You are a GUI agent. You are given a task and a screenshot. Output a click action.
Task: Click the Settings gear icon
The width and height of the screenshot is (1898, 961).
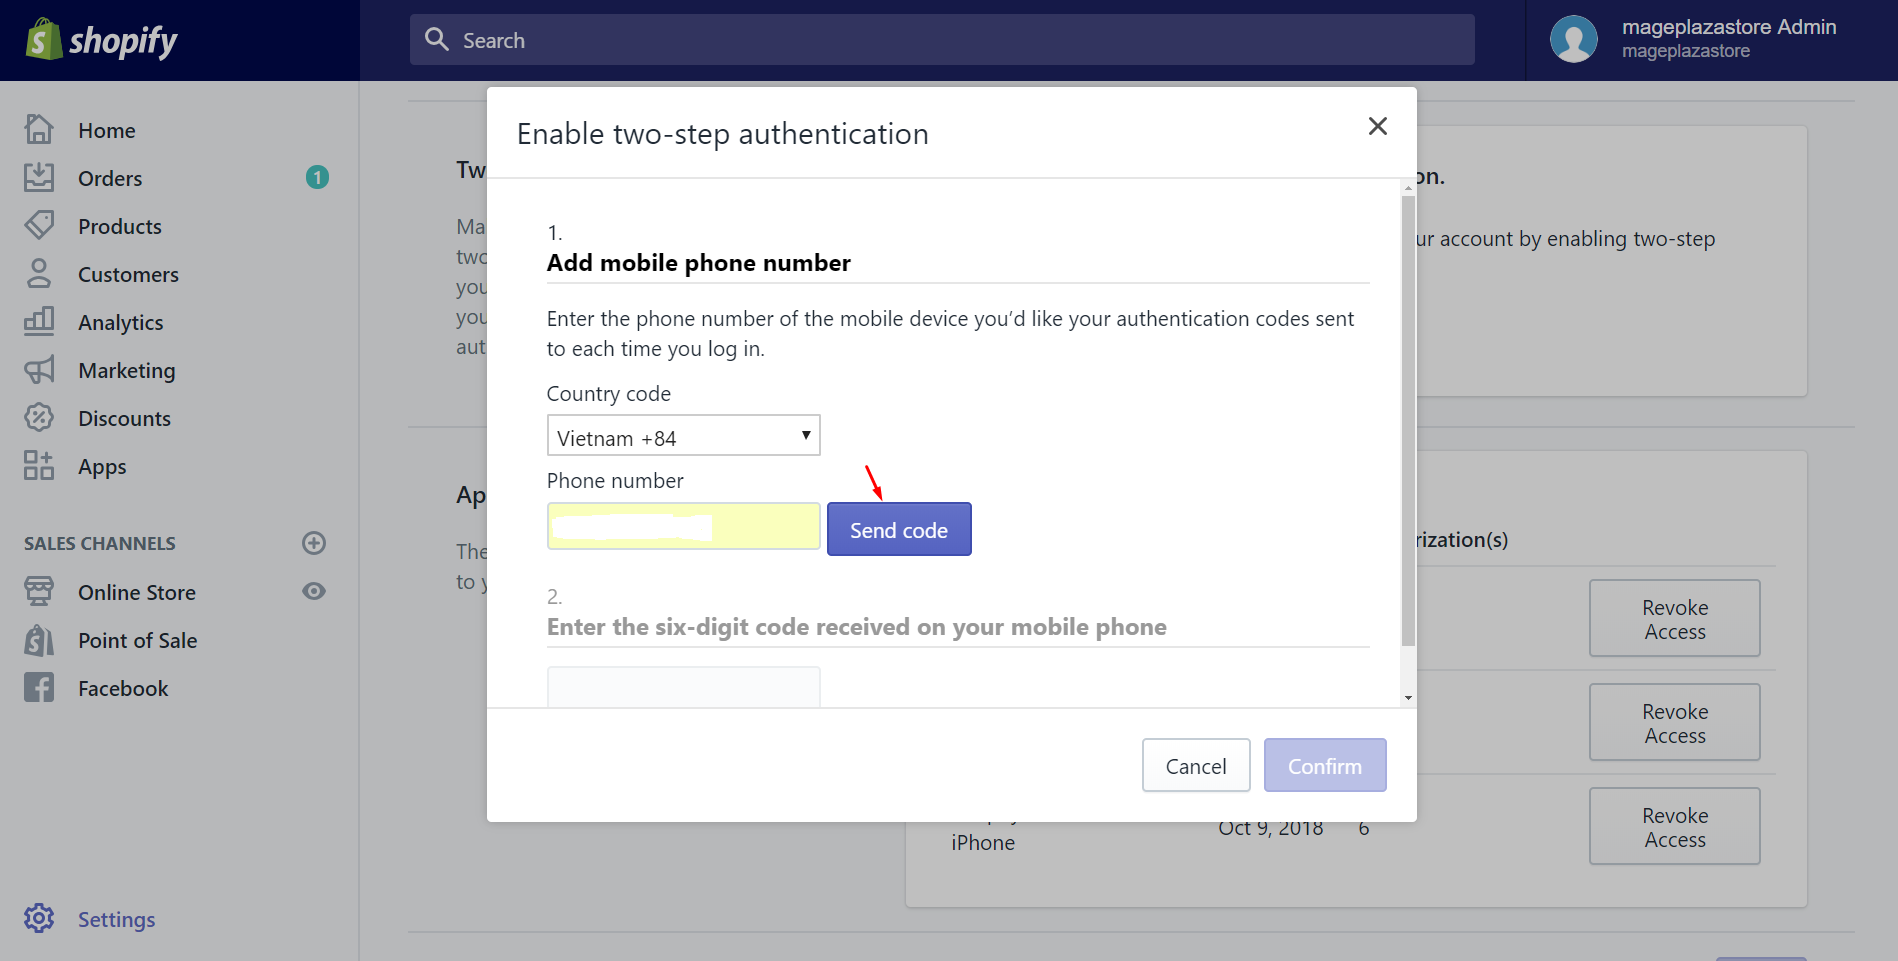[x=39, y=918]
